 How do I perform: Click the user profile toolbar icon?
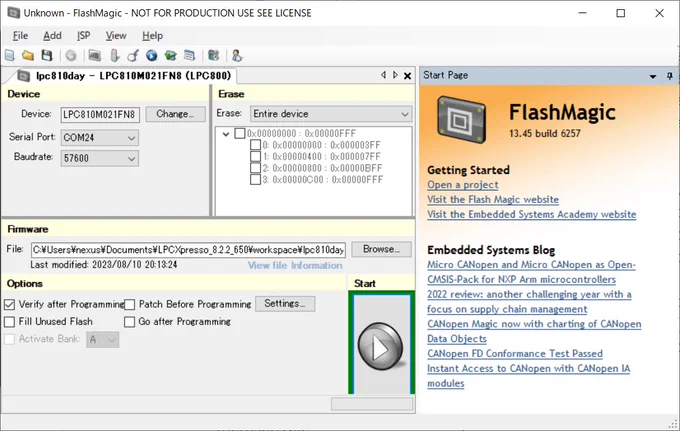click(237, 56)
